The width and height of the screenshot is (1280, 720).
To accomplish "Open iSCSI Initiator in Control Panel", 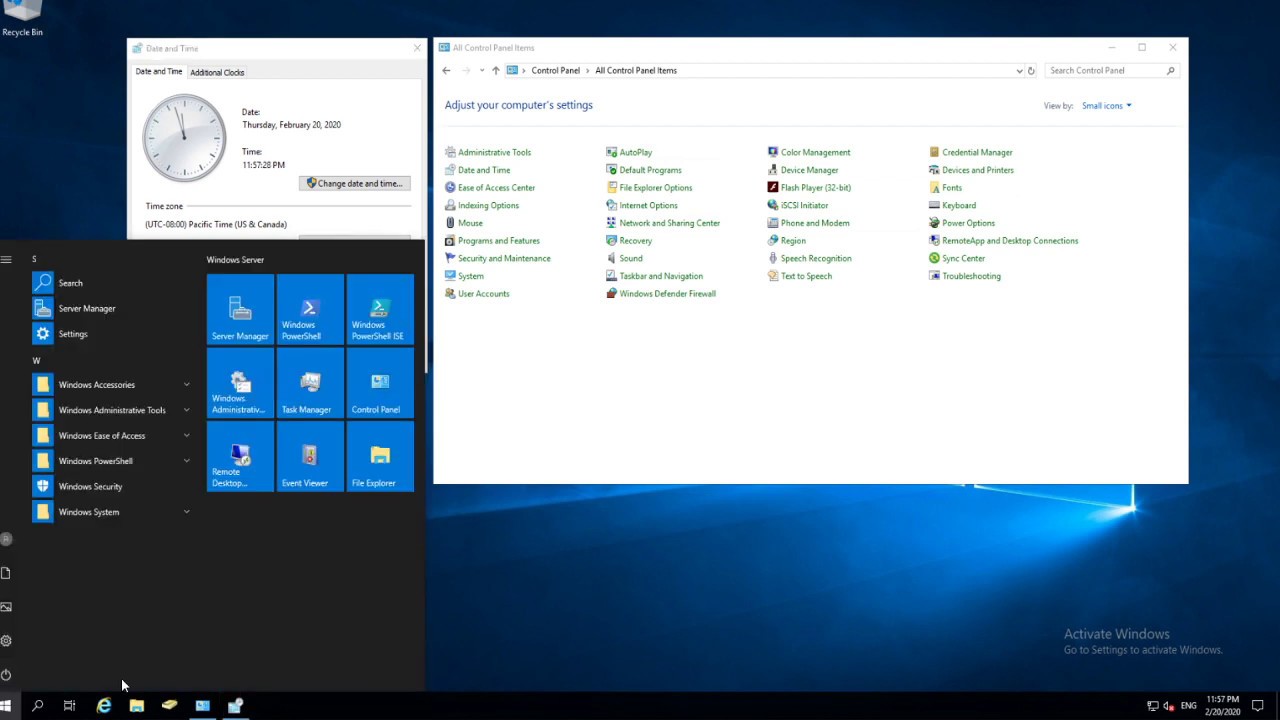I will [798, 206].
